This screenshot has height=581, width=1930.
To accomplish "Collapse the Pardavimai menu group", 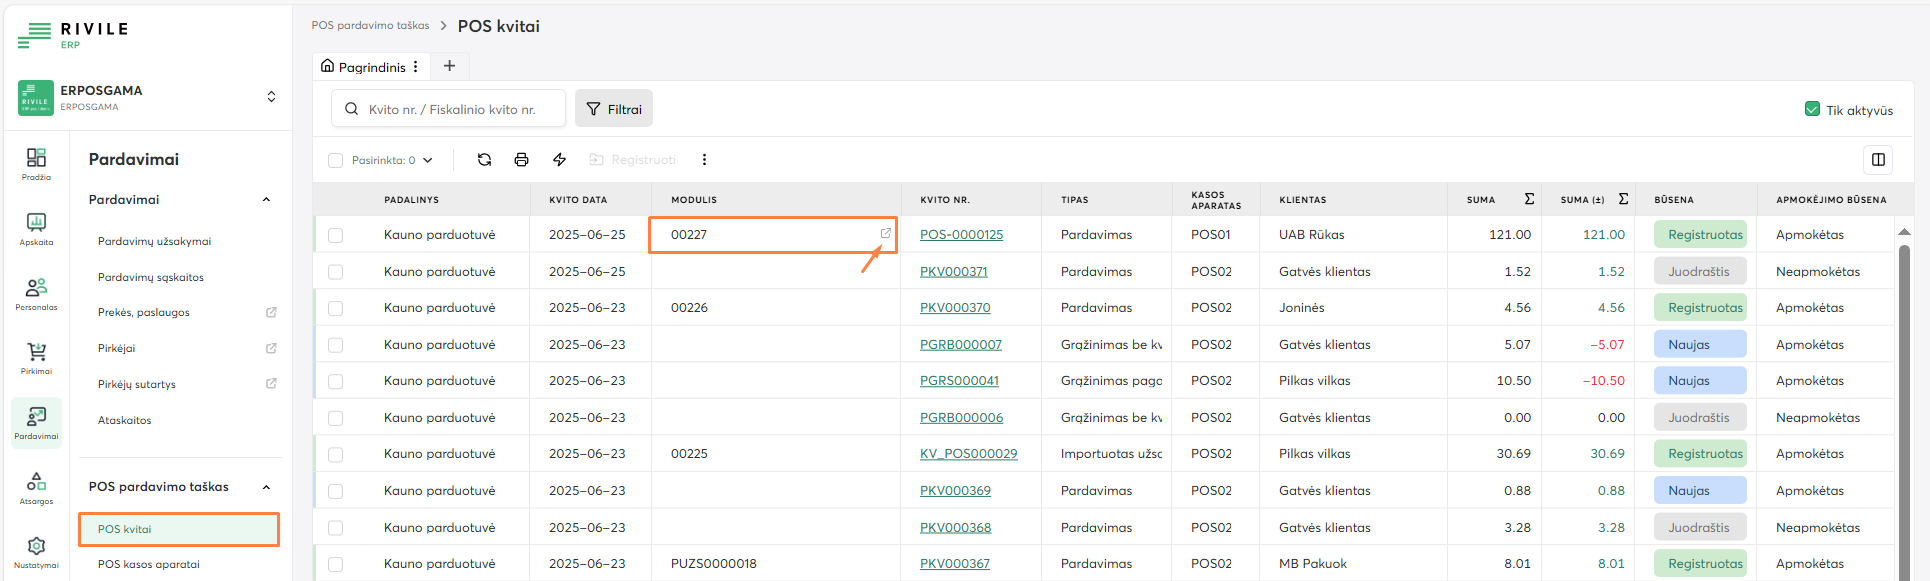I will click(266, 200).
